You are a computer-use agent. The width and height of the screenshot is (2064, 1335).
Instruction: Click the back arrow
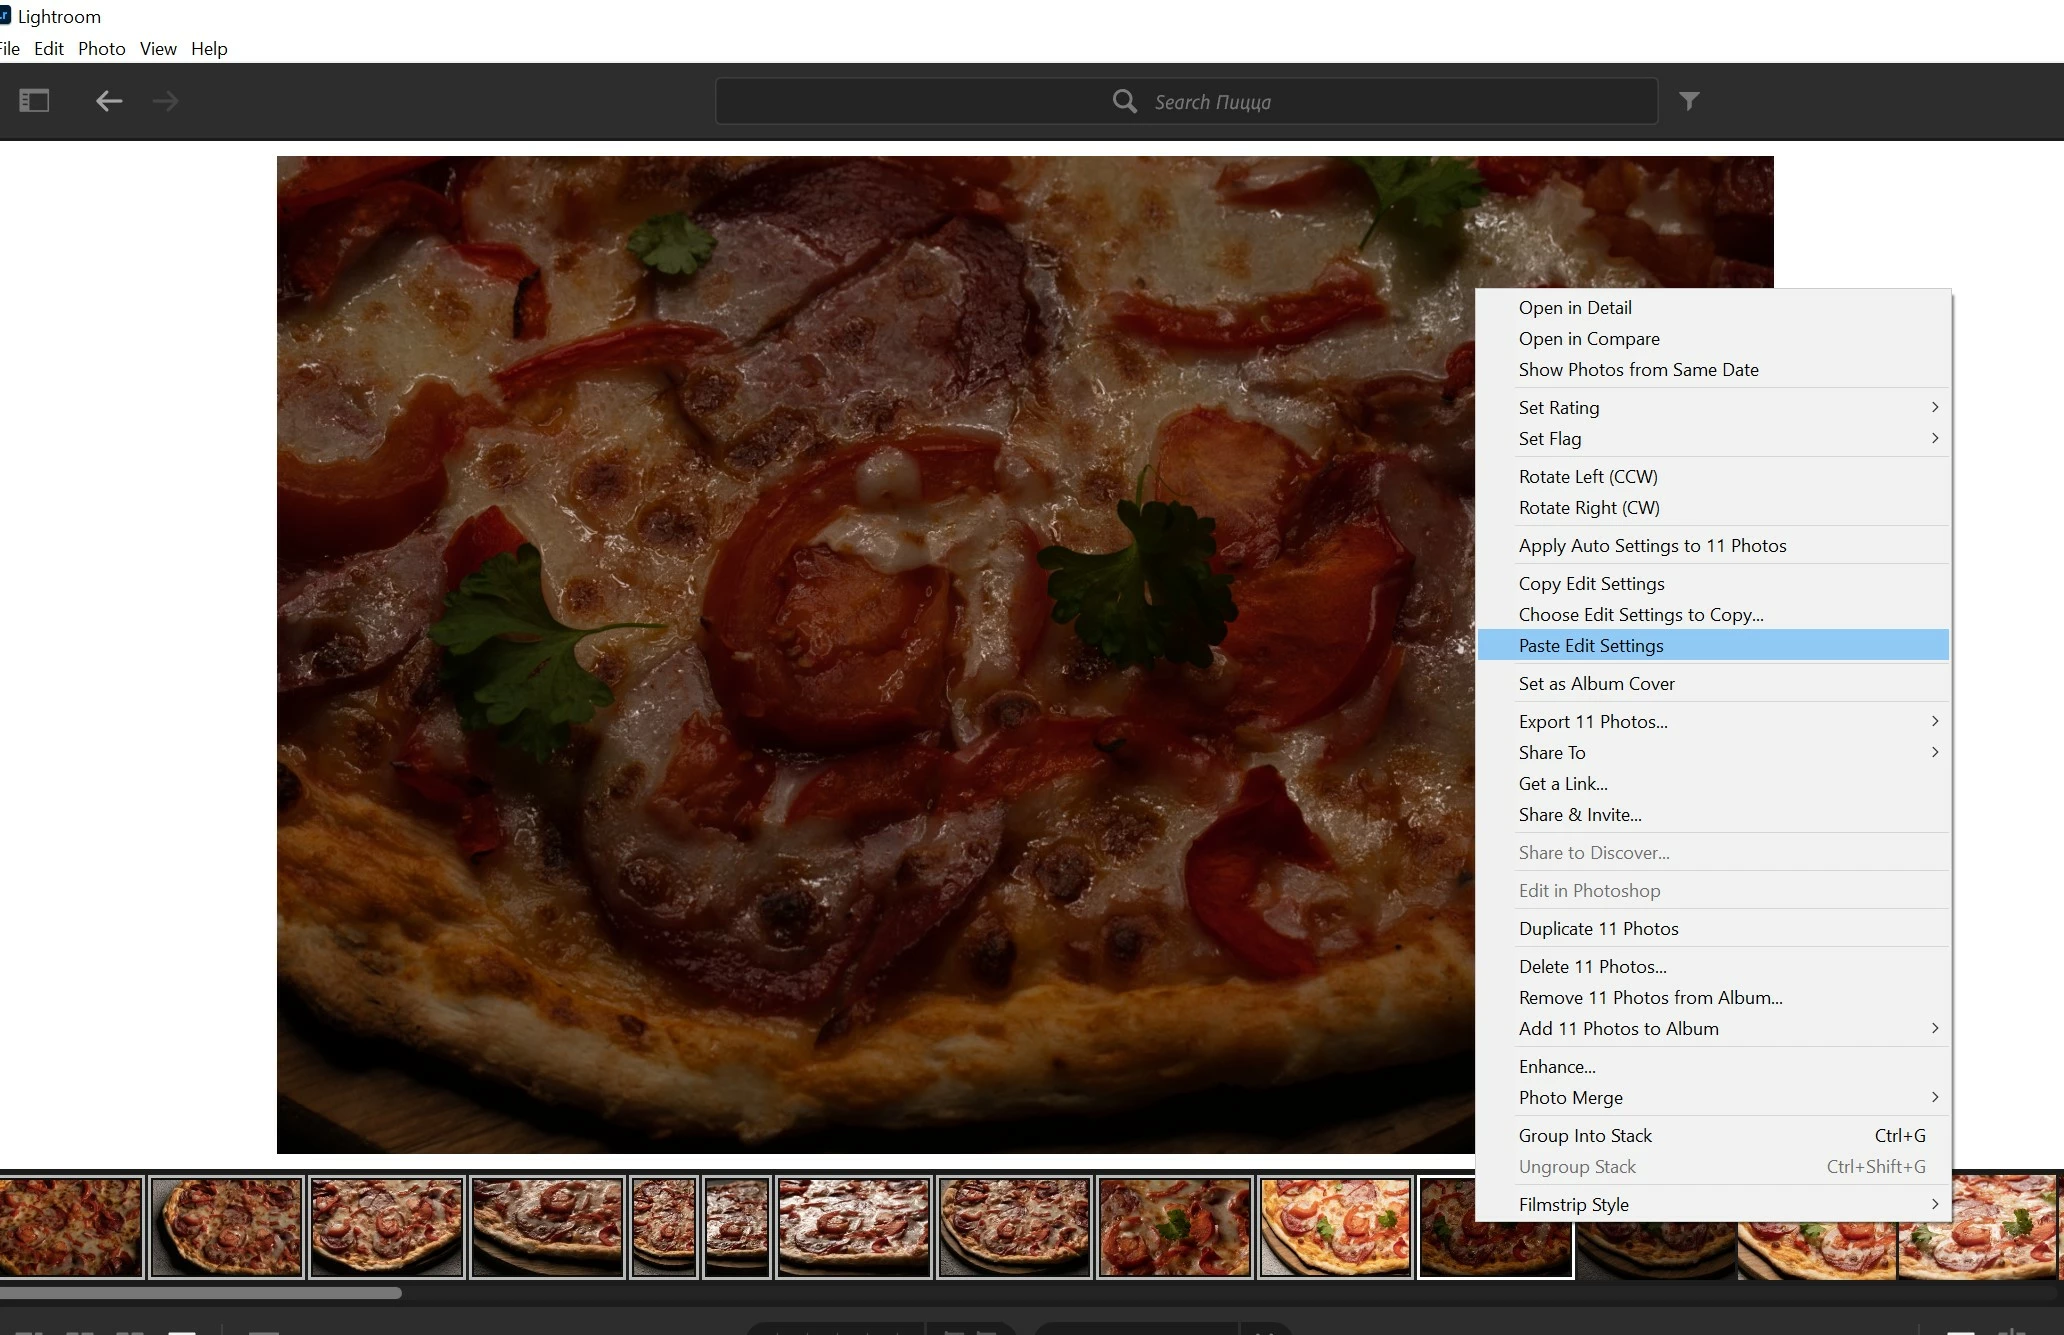coord(109,101)
